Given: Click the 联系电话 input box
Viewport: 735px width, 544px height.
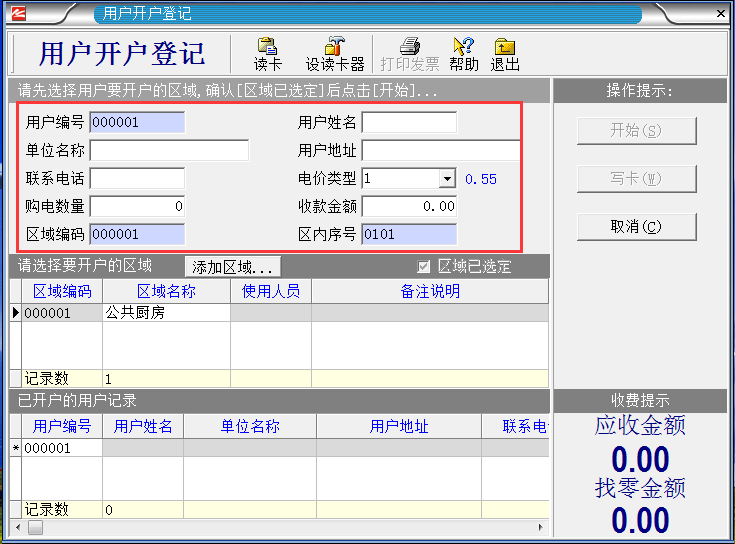Looking at the screenshot, I should tap(137, 179).
